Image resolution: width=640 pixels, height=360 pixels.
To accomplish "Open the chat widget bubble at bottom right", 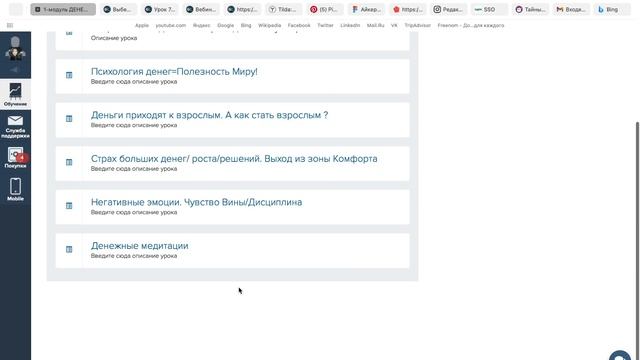I will 620,356.
